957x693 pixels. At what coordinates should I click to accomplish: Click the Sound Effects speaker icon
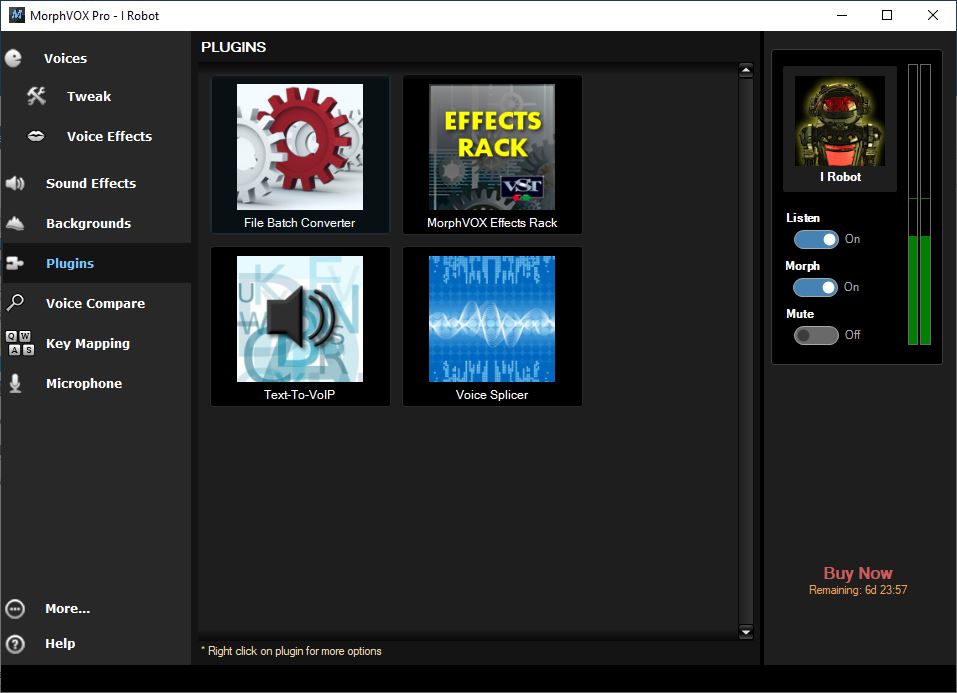(15, 183)
